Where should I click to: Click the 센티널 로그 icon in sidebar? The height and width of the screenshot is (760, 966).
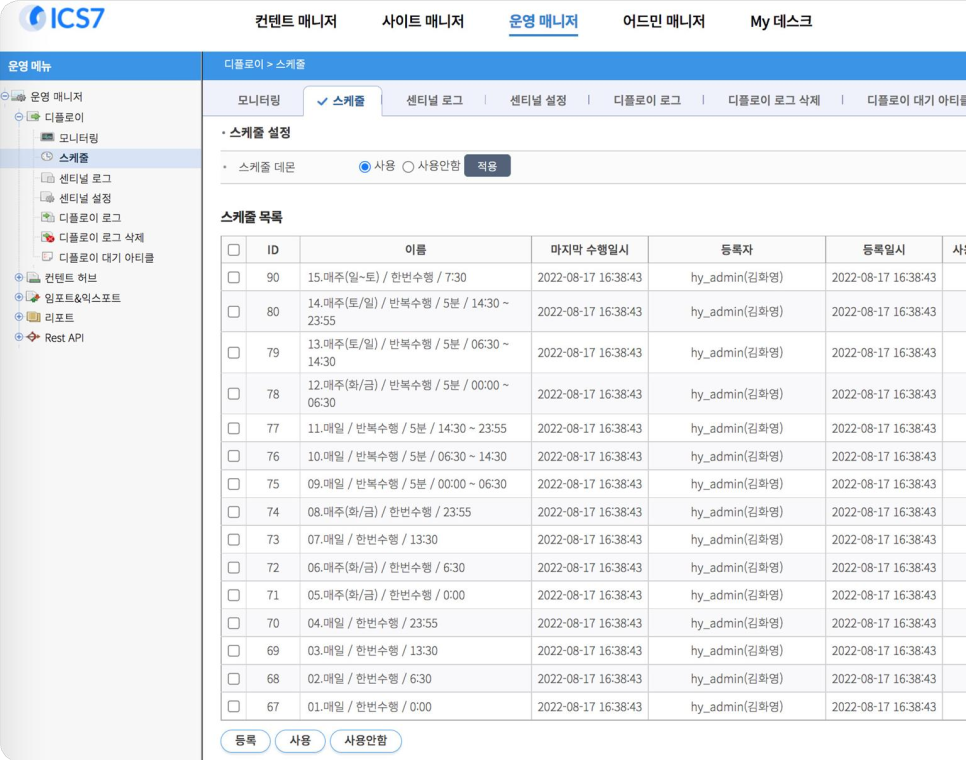47,178
